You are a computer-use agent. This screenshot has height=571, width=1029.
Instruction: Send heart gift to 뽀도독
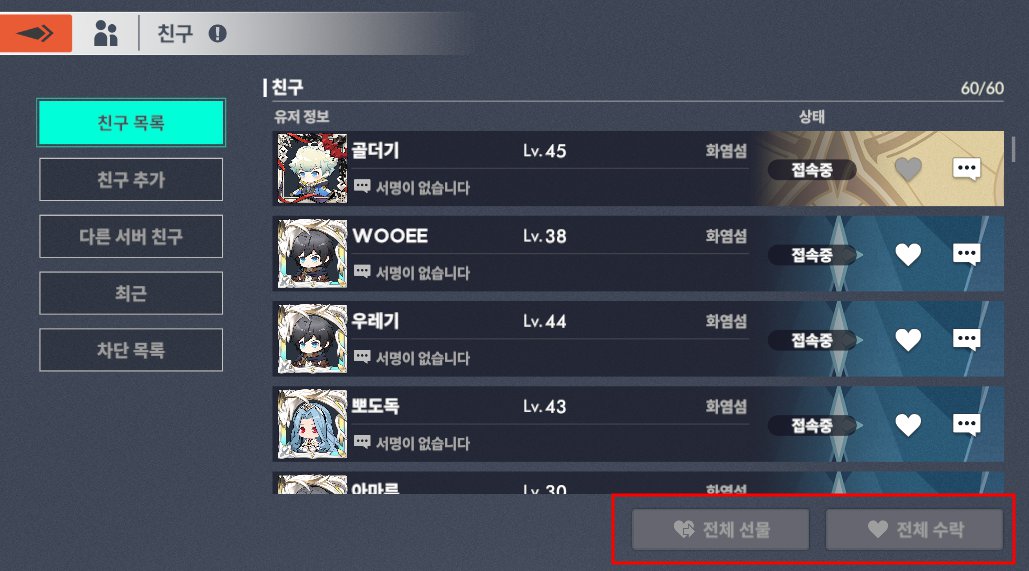(908, 425)
